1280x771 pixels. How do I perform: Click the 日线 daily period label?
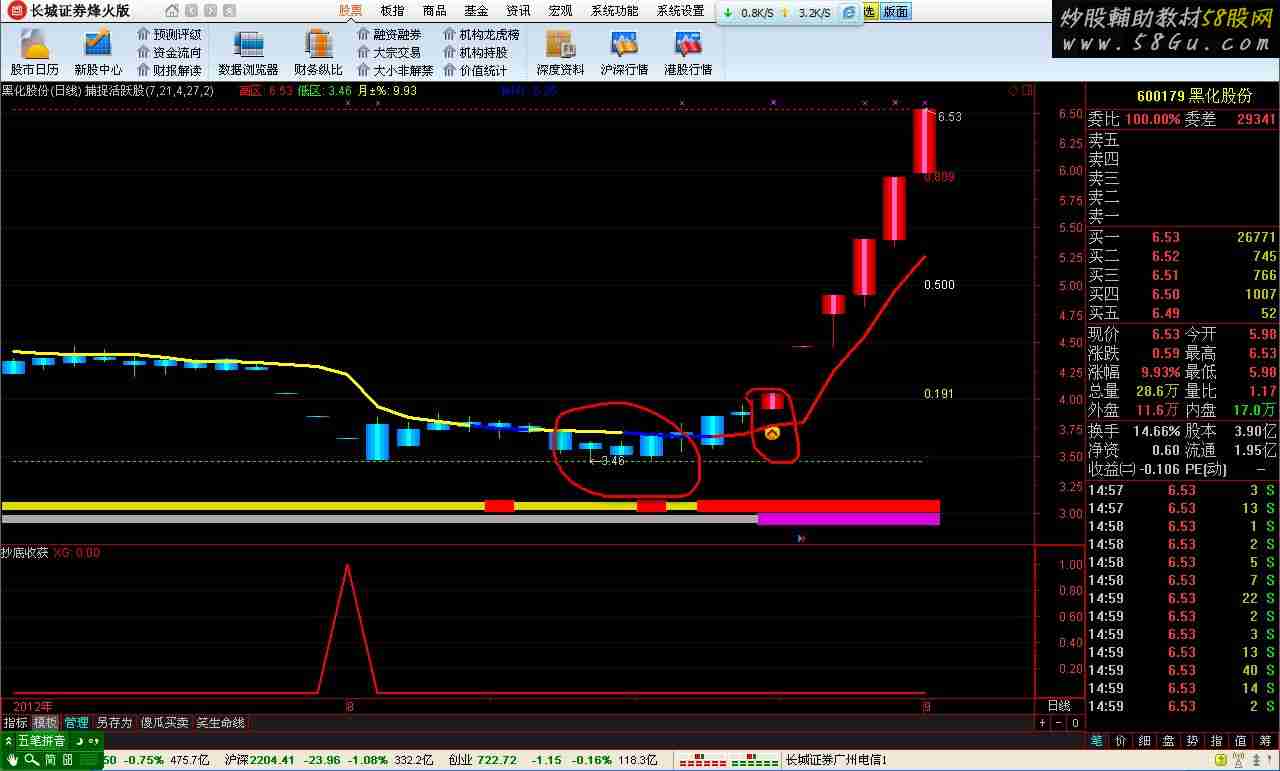[x=1059, y=706]
